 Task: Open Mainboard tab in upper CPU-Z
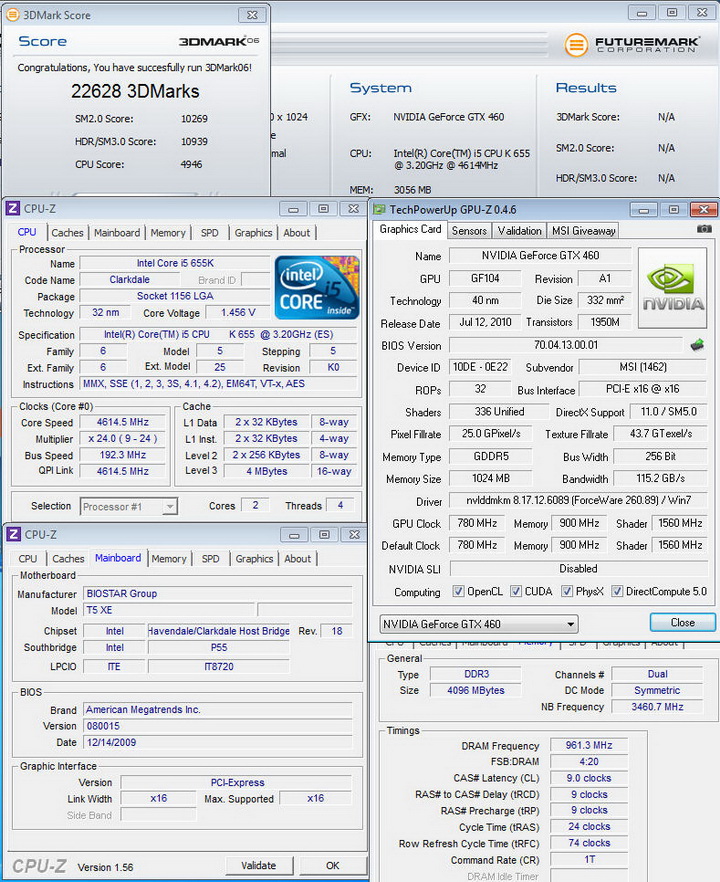click(117, 233)
